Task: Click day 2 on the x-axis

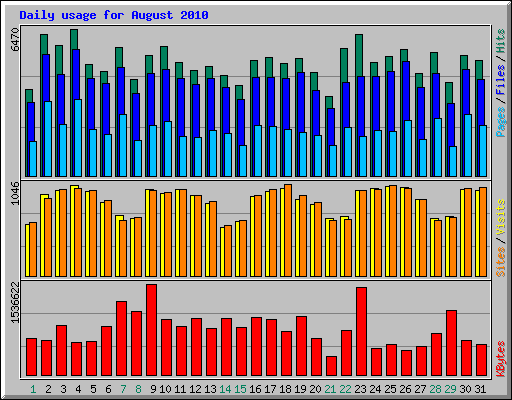Action: (x=48, y=389)
